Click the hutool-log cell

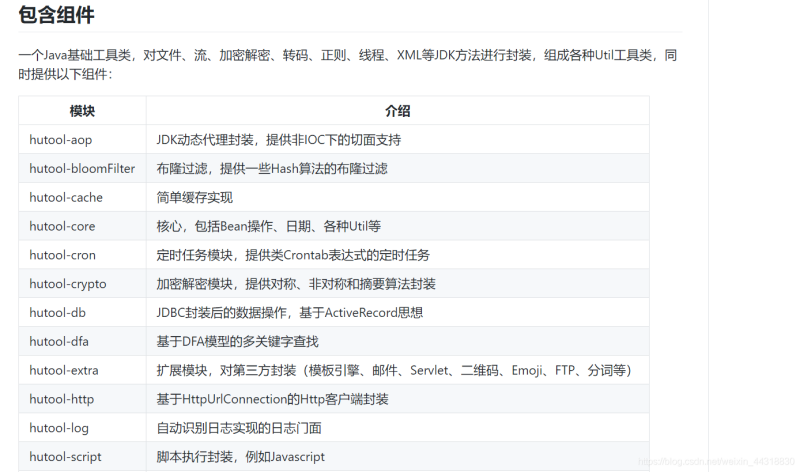(x=82, y=428)
